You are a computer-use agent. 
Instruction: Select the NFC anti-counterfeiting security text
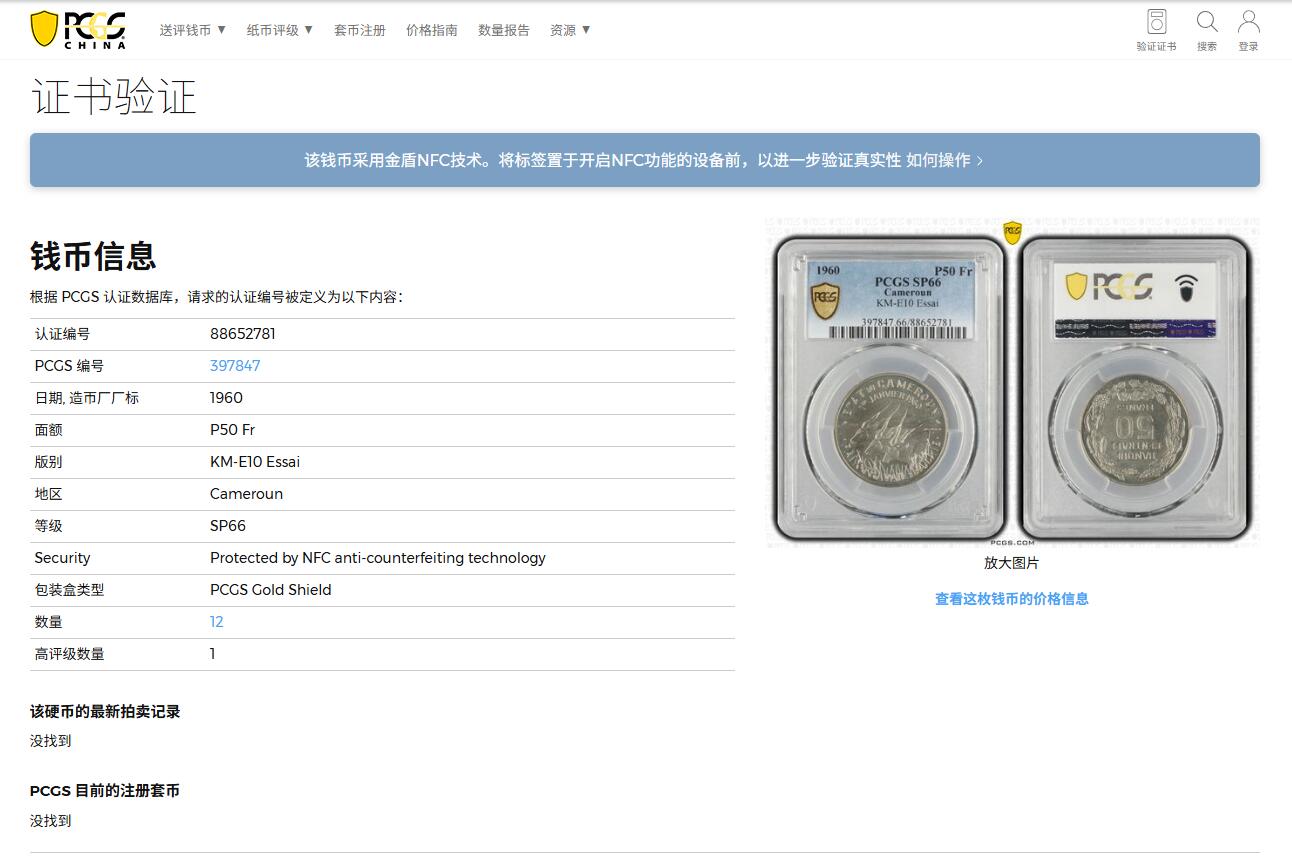(x=378, y=558)
